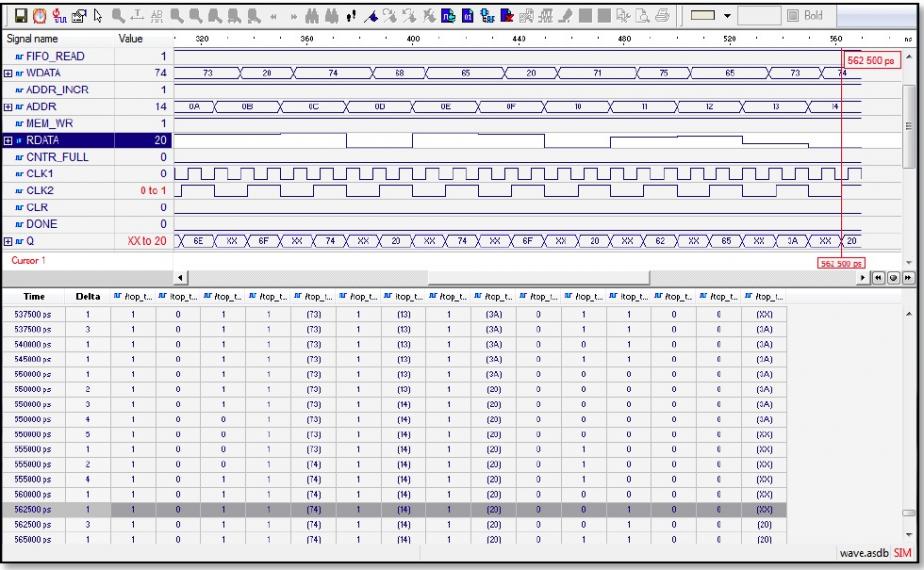The width and height of the screenshot is (924, 570).
Task: Click the print preview magnifier page icon
Action: coord(643,16)
